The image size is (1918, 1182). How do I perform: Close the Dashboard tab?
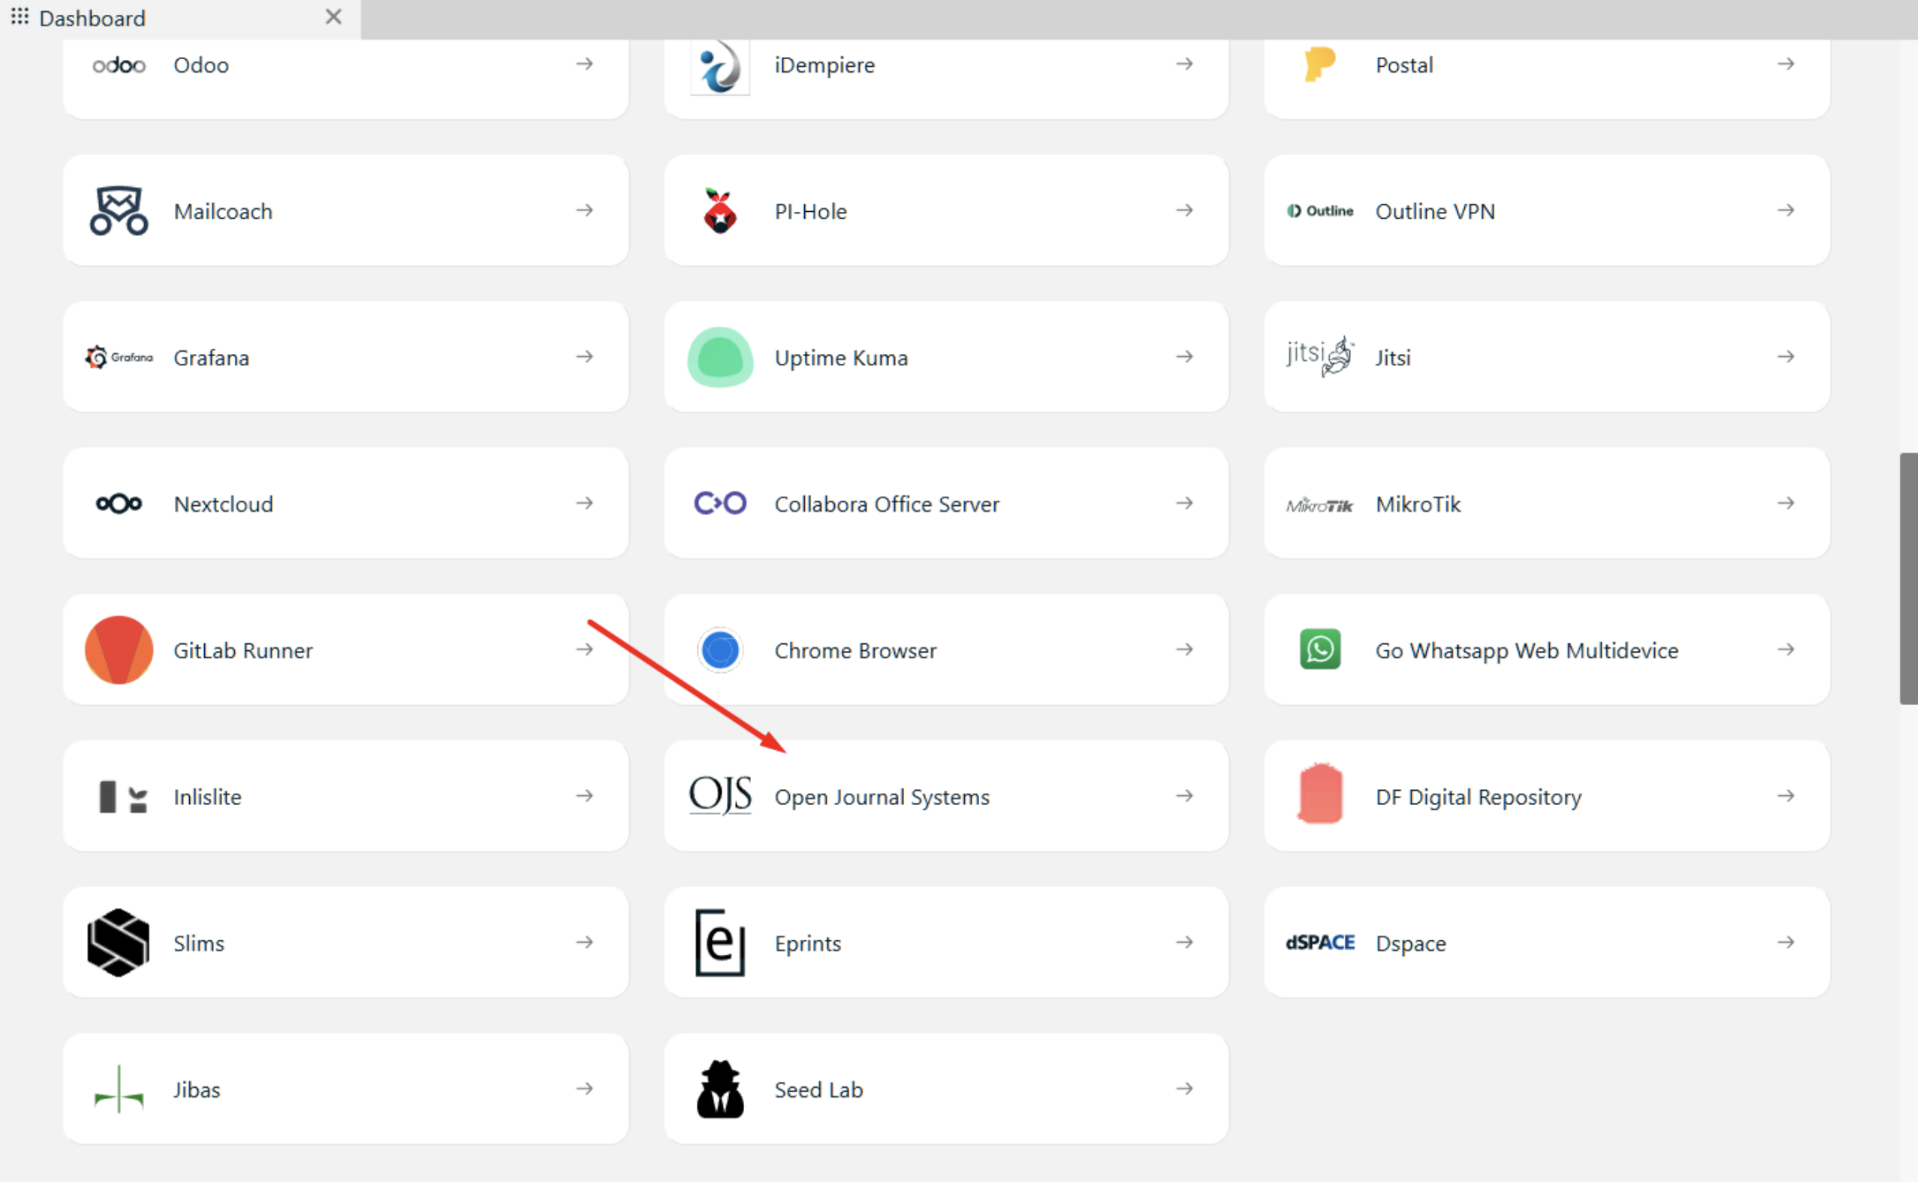tap(334, 17)
